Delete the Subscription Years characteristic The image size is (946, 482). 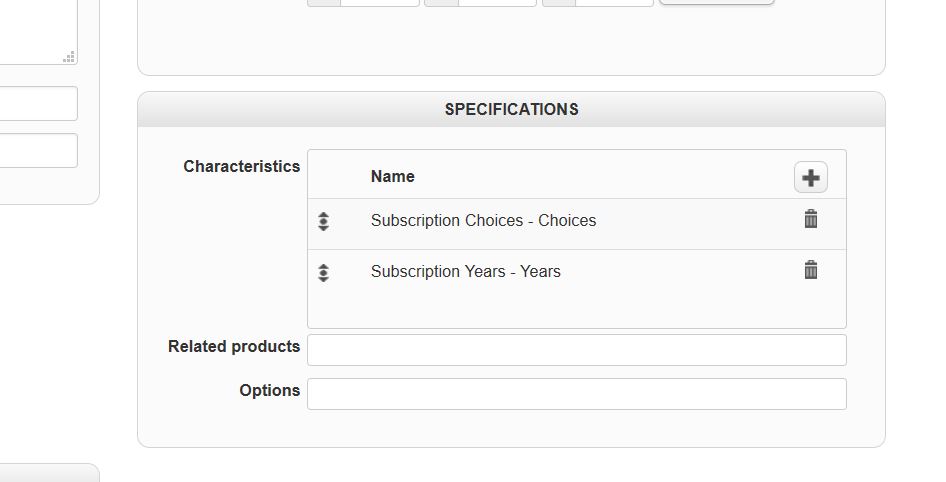click(x=811, y=270)
